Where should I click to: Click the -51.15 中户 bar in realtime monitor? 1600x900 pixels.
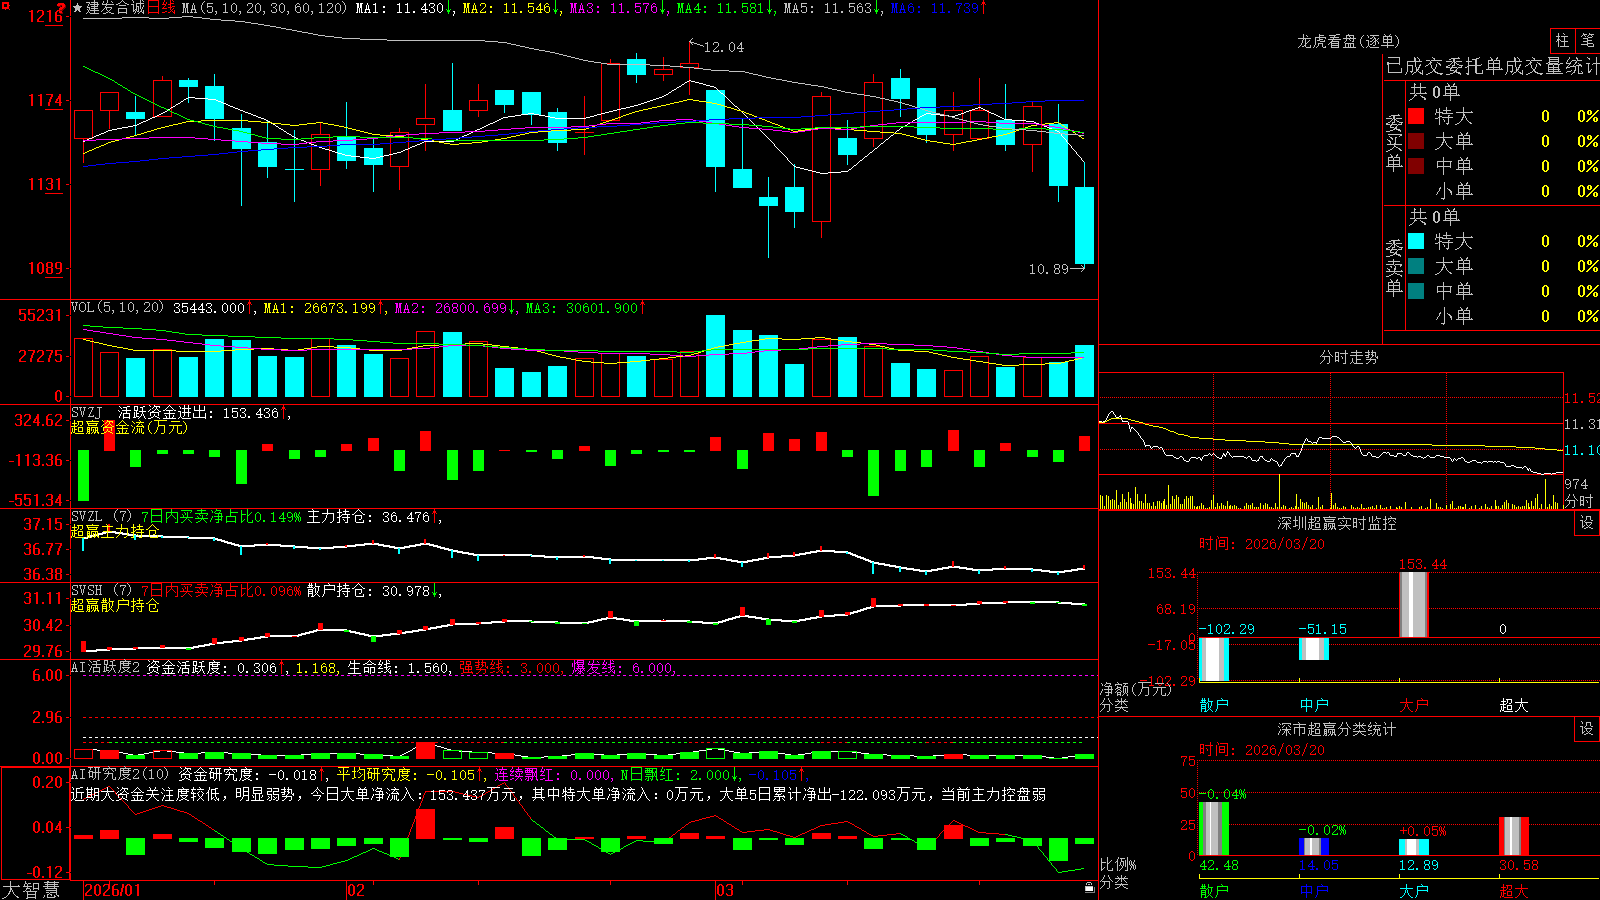[x=1313, y=649]
